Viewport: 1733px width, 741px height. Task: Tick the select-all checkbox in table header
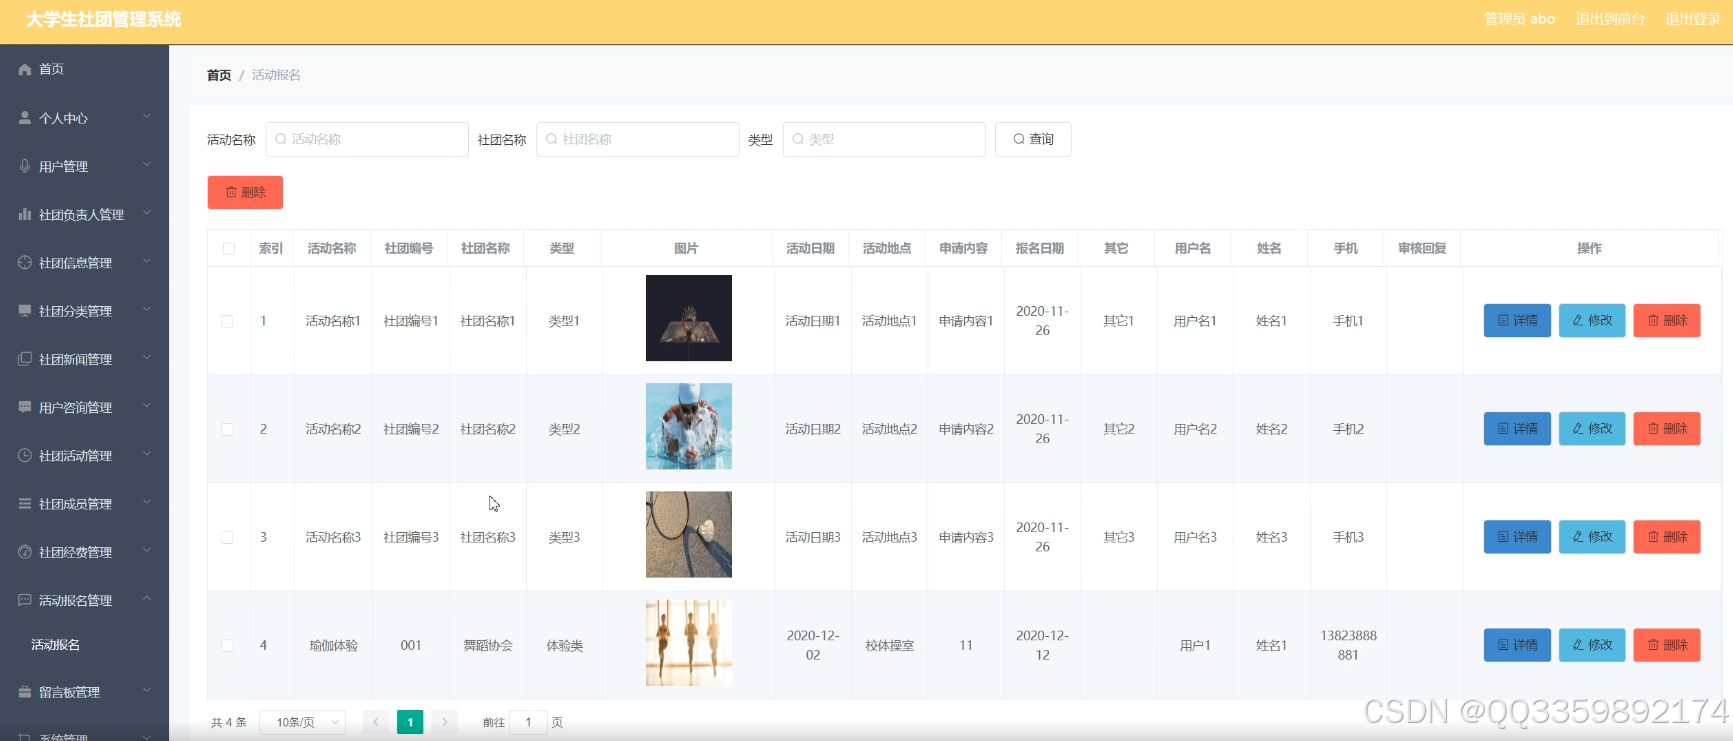[229, 249]
